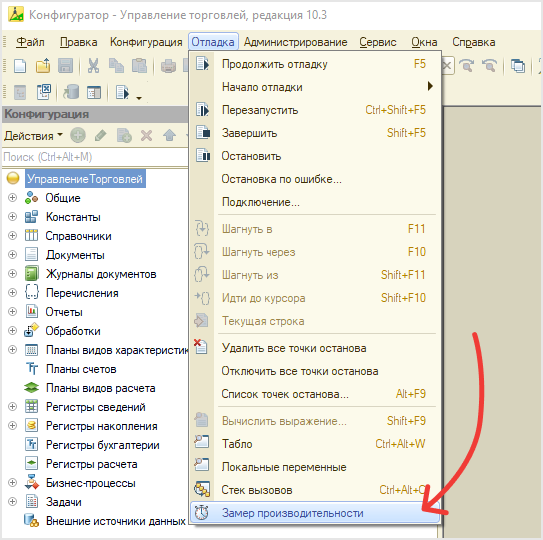Click the pencil Edit icon in configuration panel
Viewport: 543px width, 540px height.
[x=100, y=135]
